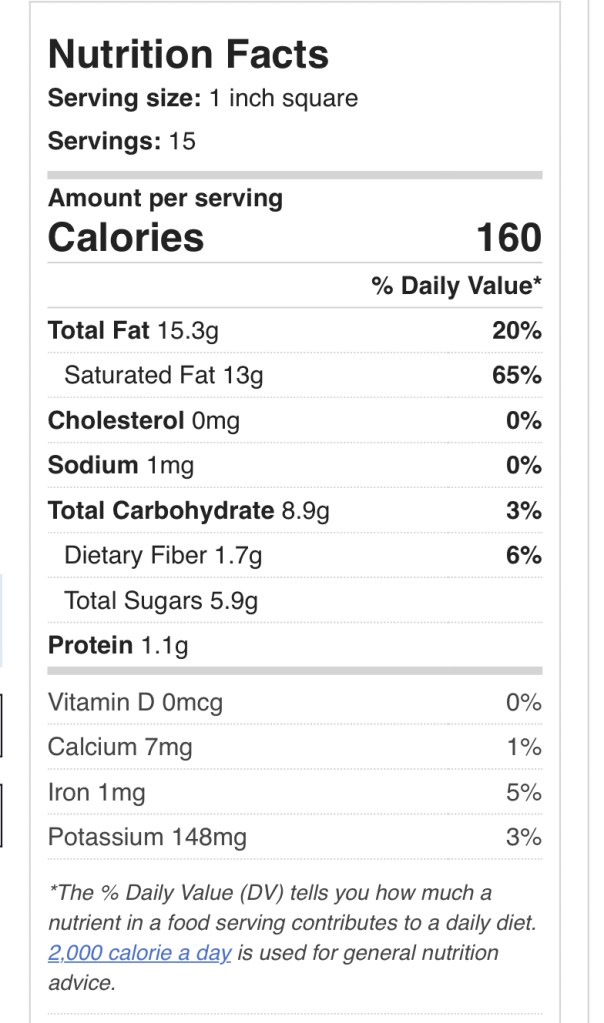
Task: Click the Servings: 15 line
Action: coord(122,141)
